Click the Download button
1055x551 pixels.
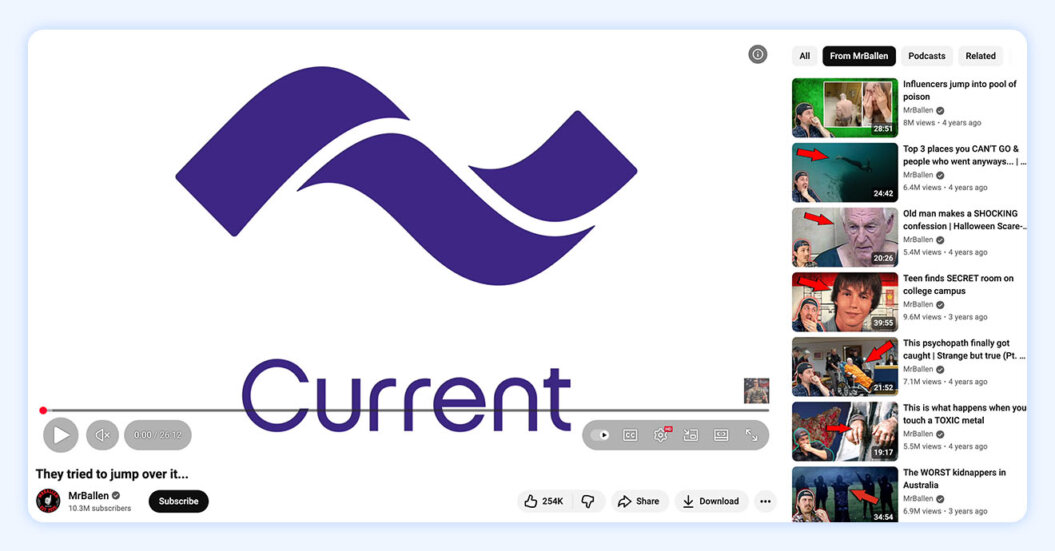(710, 501)
